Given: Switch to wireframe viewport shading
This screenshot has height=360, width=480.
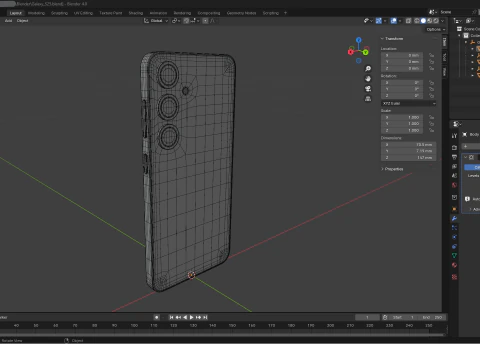Looking at the screenshot, I should coord(417,21).
